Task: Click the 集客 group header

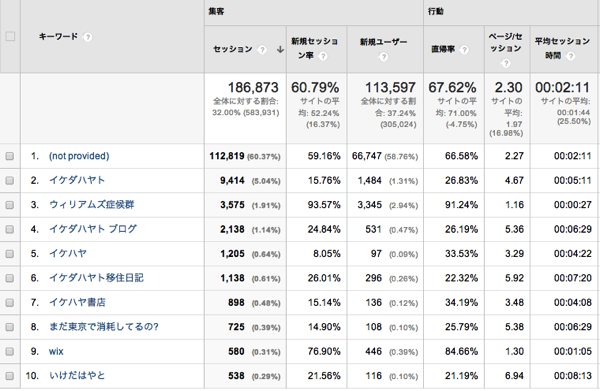Action: point(216,11)
